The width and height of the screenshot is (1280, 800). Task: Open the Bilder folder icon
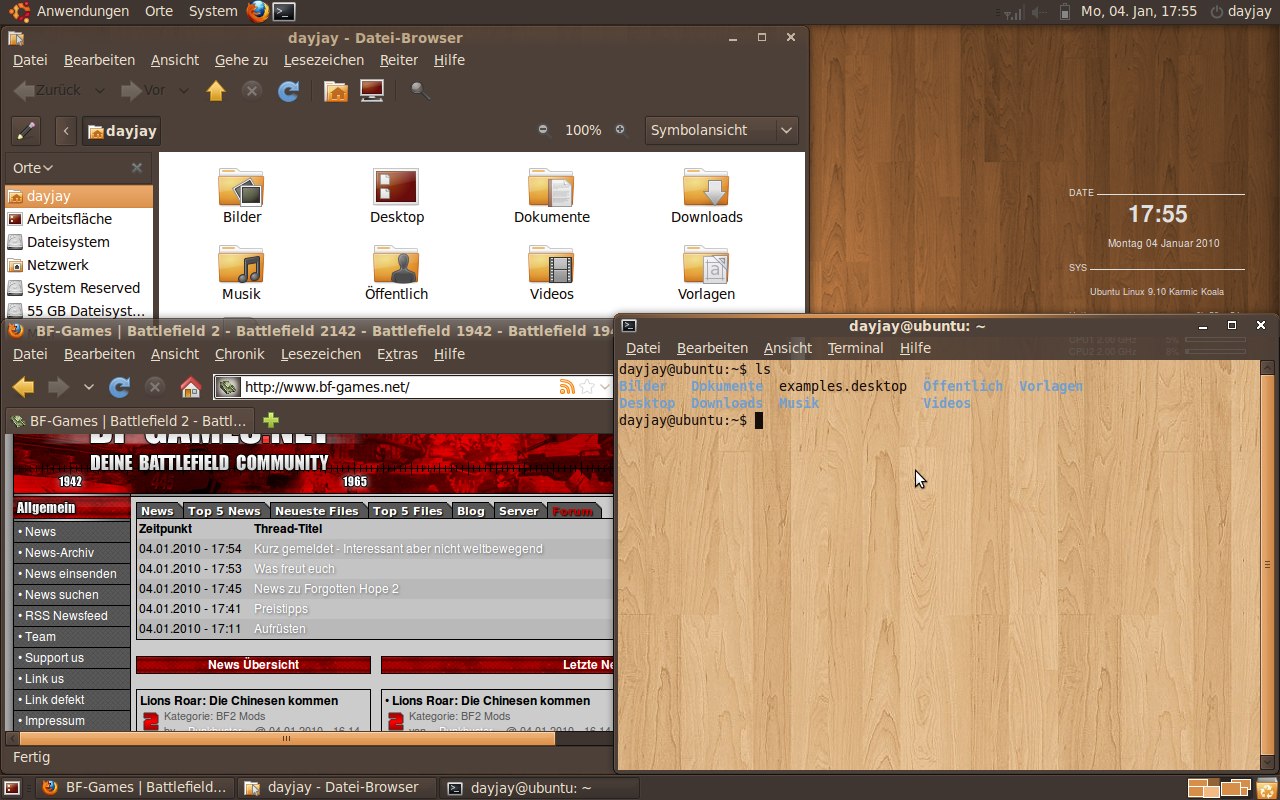click(x=241, y=188)
